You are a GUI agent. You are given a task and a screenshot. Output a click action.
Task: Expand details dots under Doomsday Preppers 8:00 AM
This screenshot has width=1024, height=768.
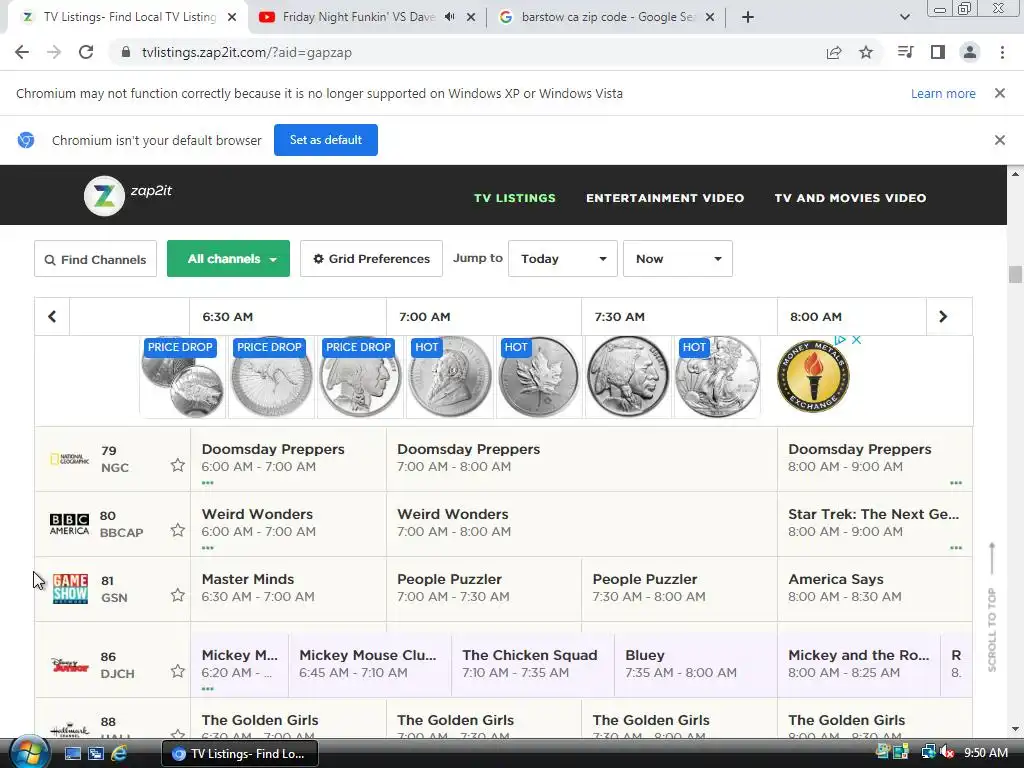point(956,483)
